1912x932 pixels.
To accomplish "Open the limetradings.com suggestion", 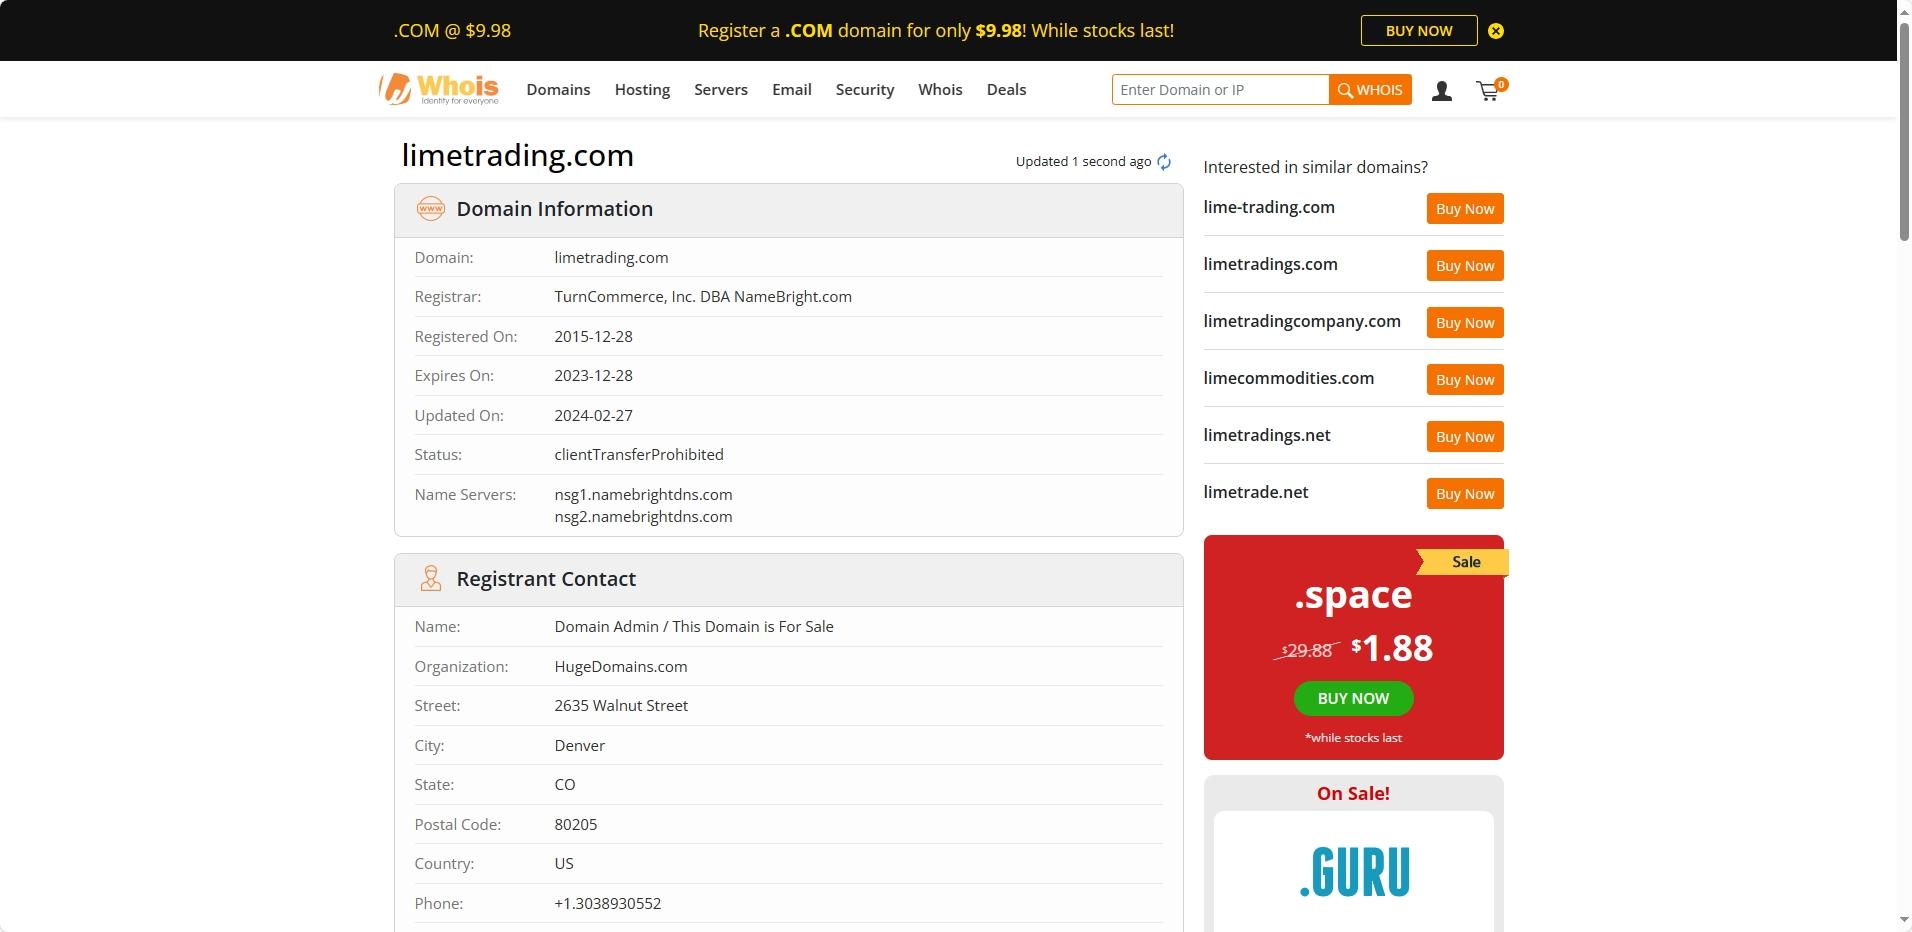I will coord(1270,264).
